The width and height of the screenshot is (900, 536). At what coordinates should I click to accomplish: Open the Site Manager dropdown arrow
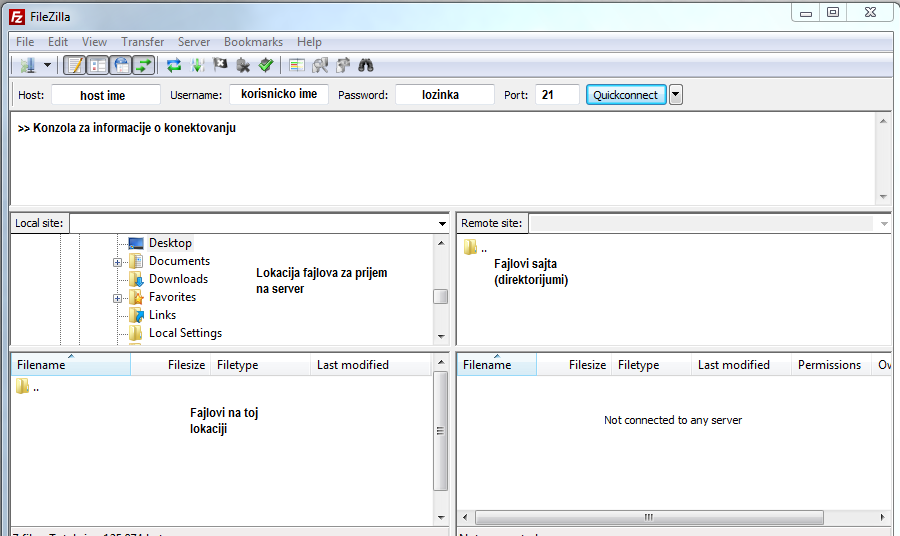(x=48, y=65)
